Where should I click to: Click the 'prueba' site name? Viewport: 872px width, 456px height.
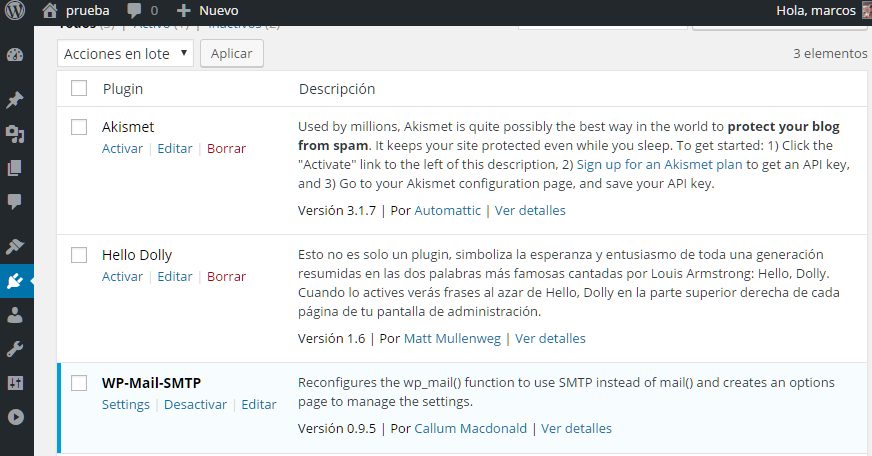click(x=87, y=11)
